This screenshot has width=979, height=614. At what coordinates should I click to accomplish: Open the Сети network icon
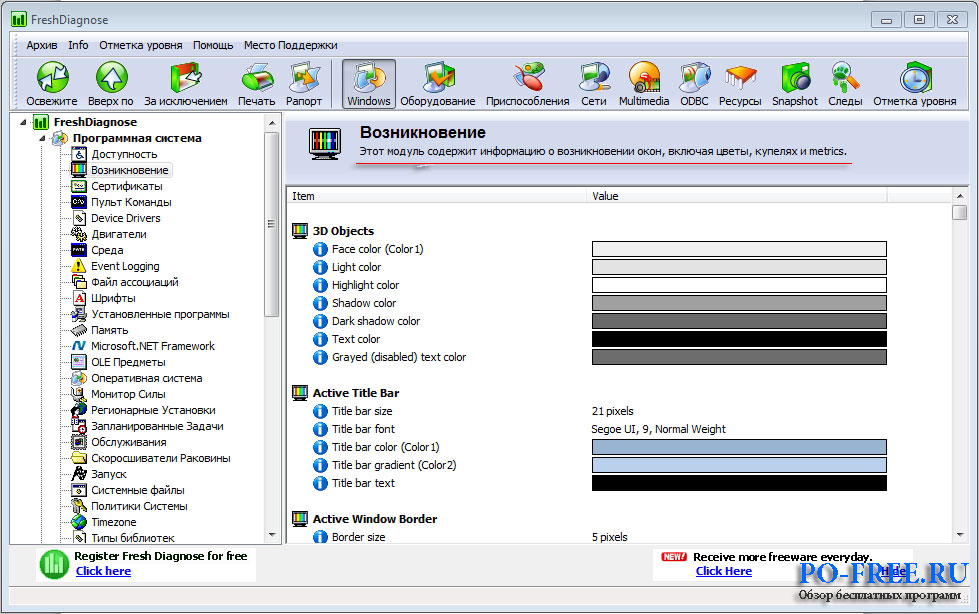[x=594, y=78]
